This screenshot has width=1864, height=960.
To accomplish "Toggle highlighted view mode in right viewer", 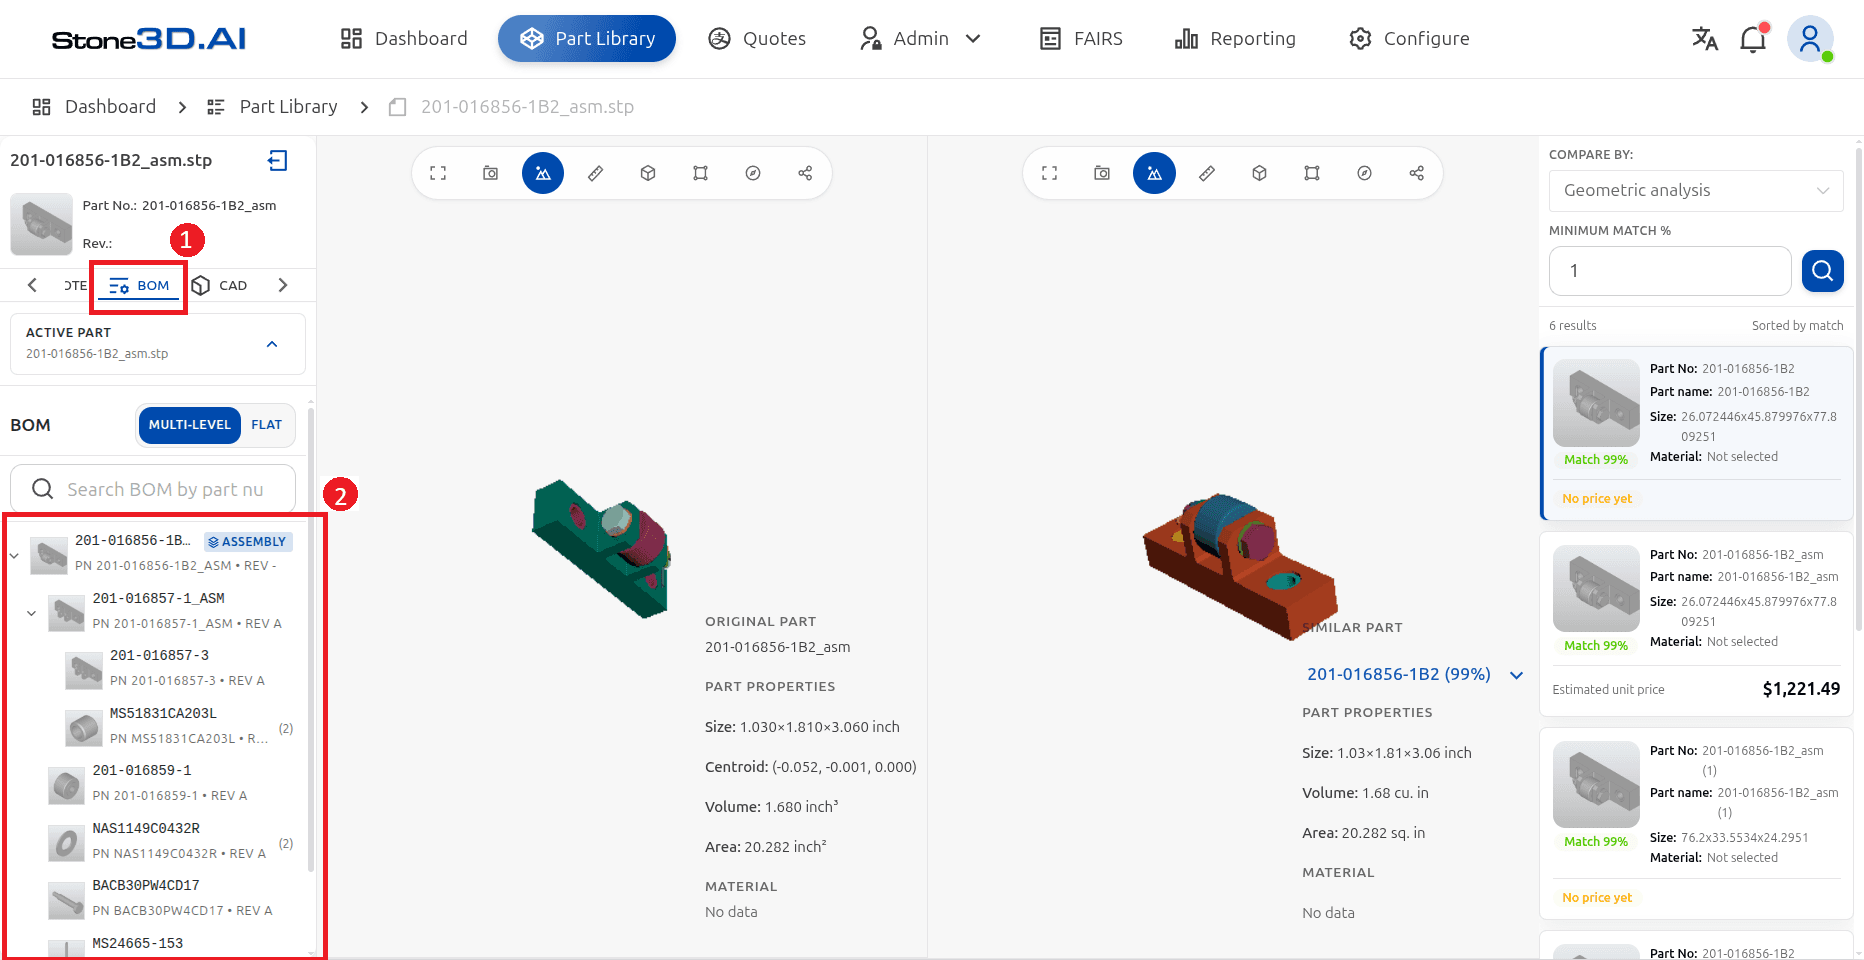I will [1154, 173].
